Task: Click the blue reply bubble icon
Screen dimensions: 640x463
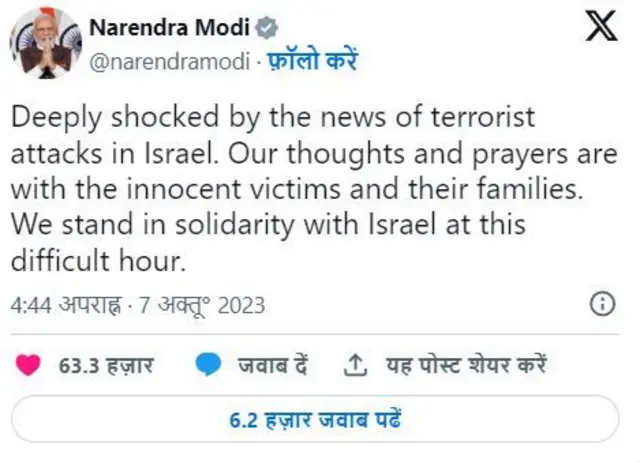Action: click(208, 366)
